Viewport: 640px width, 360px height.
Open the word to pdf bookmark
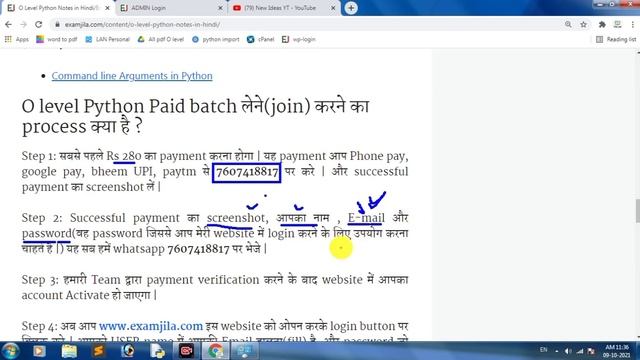57,39
